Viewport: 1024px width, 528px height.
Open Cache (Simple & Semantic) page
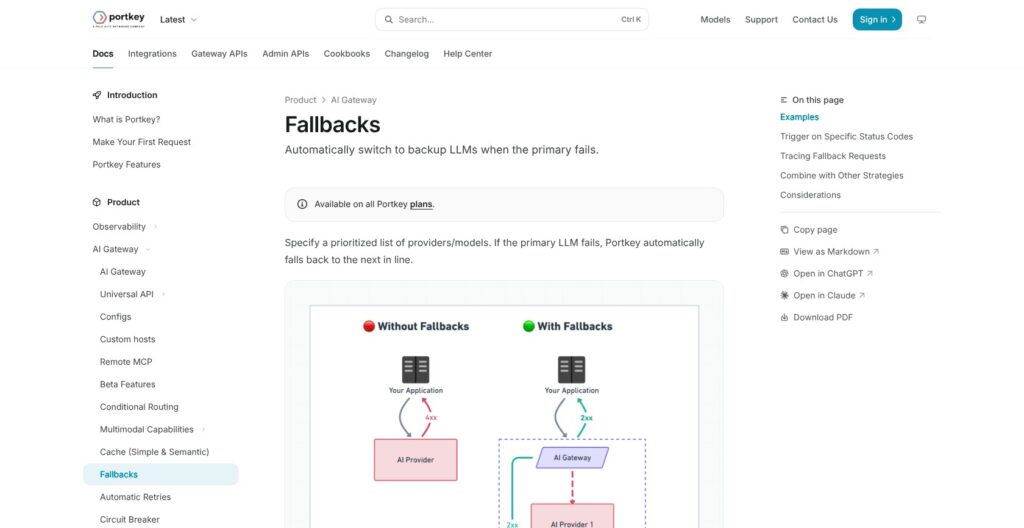(x=154, y=452)
